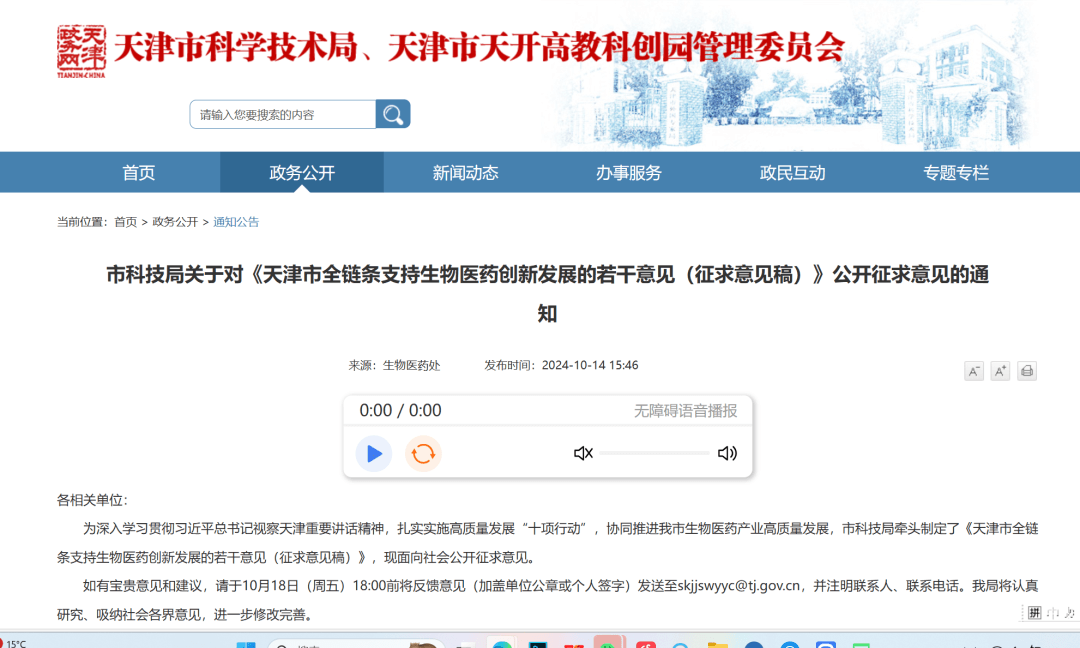Increase font size with A+ icon
Image resolution: width=1080 pixels, height=648 pixels.
(x=1000, y=371)
